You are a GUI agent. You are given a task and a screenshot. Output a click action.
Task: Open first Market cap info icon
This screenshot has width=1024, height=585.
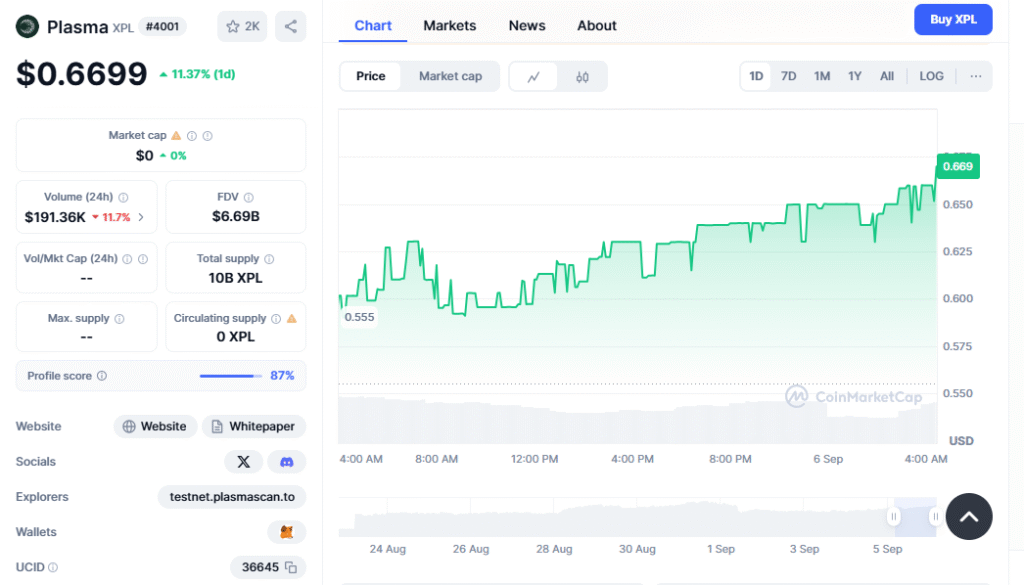coord(192,136)
